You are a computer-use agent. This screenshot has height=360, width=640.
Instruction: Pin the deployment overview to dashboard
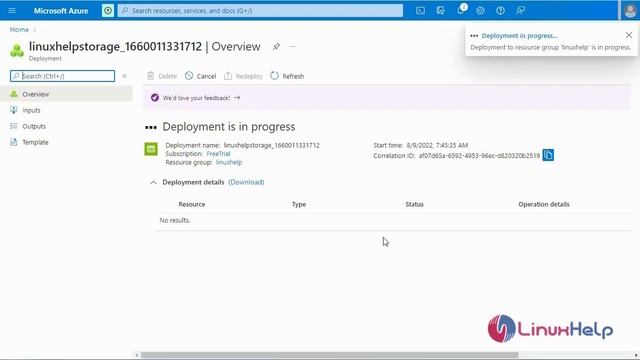[276, 47]
